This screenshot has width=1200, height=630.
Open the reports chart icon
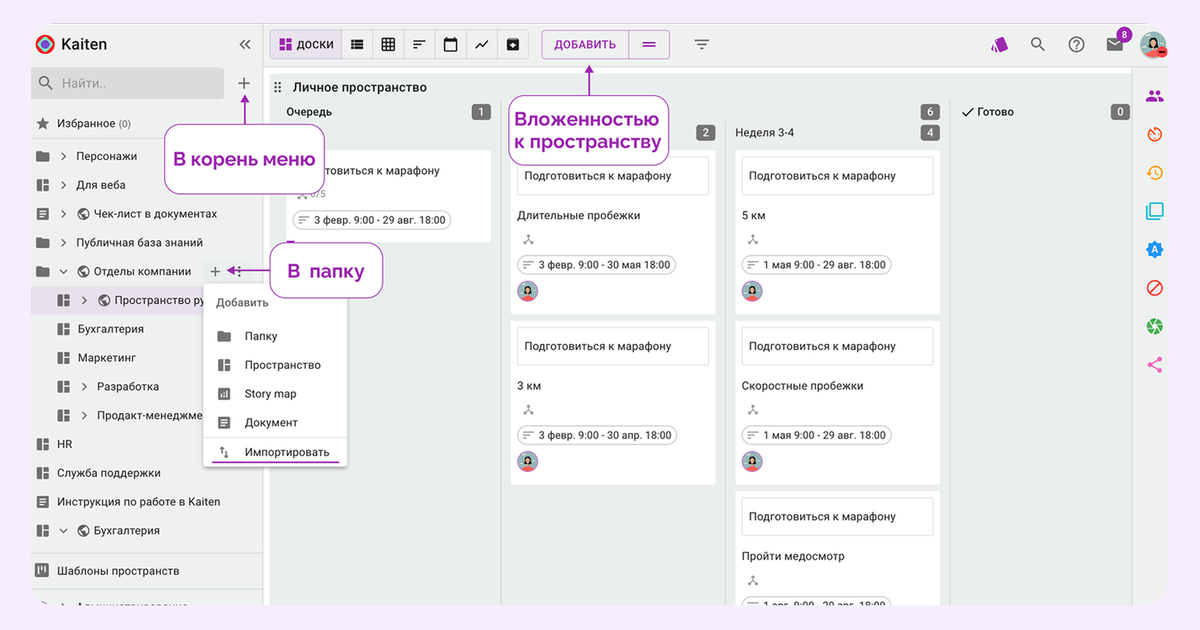481,44
